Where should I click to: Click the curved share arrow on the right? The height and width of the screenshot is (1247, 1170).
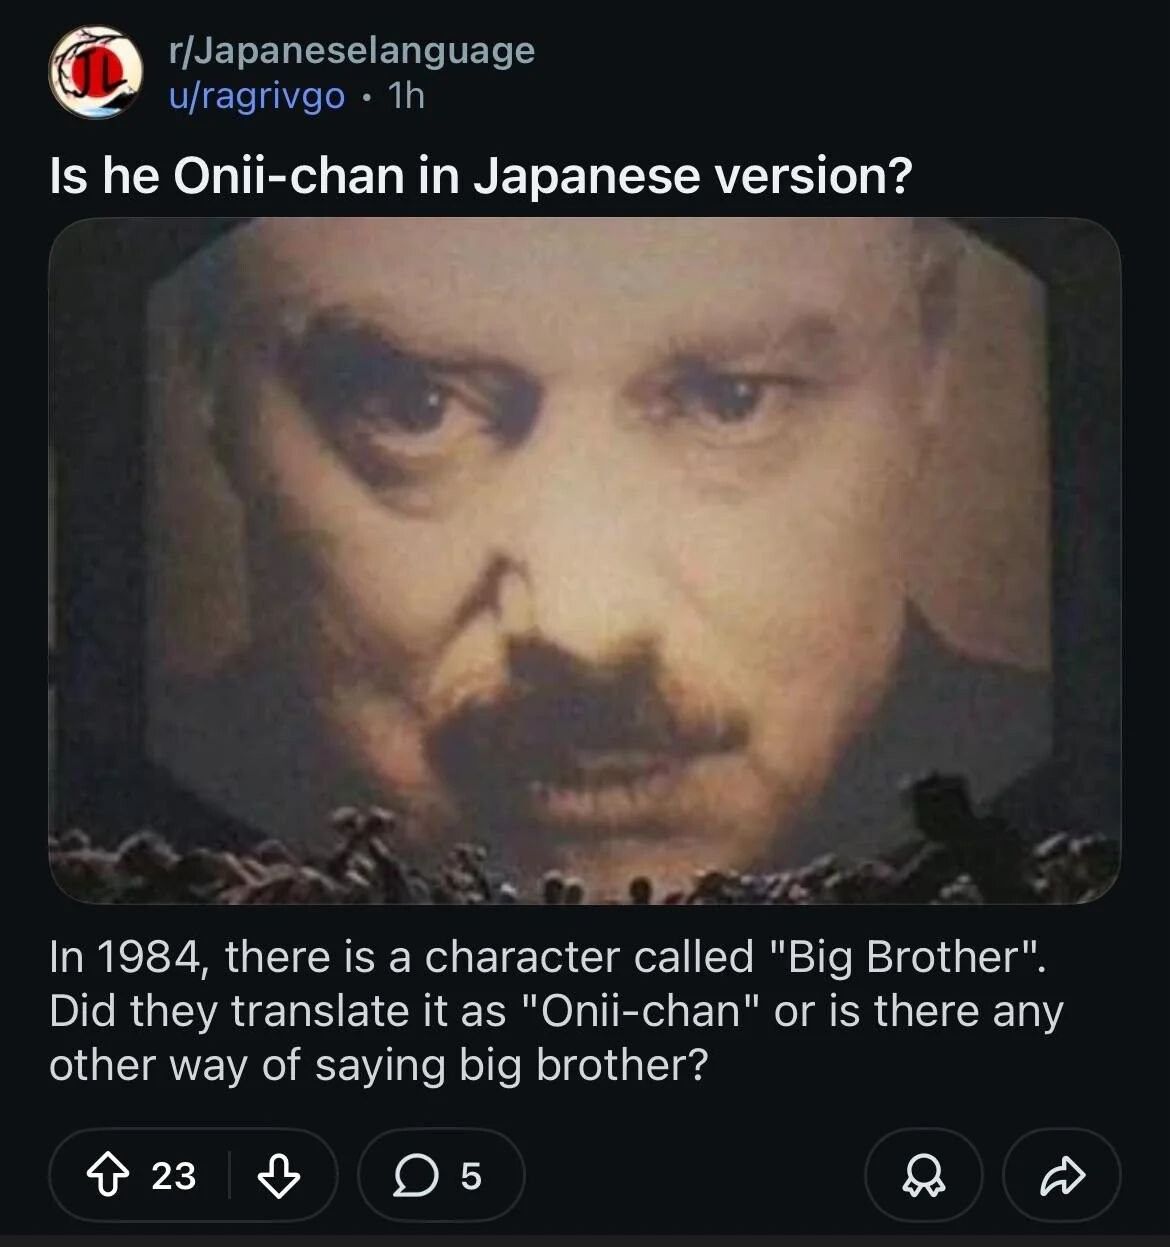click(1063, 1177)
